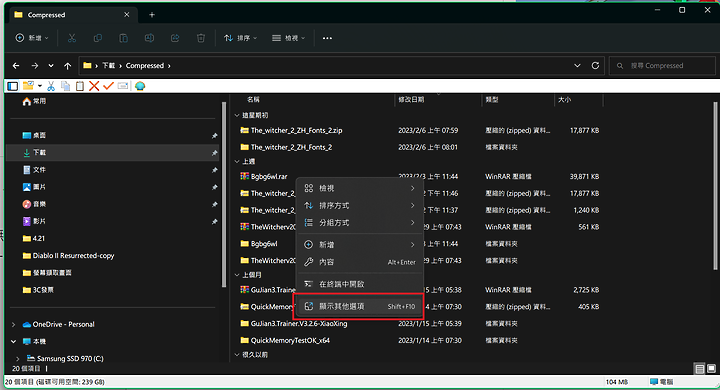720x390 pixels.
Task: Expand the OneDrive - Personal tree node
Action: pyautogui.click(x=13, y=324)
